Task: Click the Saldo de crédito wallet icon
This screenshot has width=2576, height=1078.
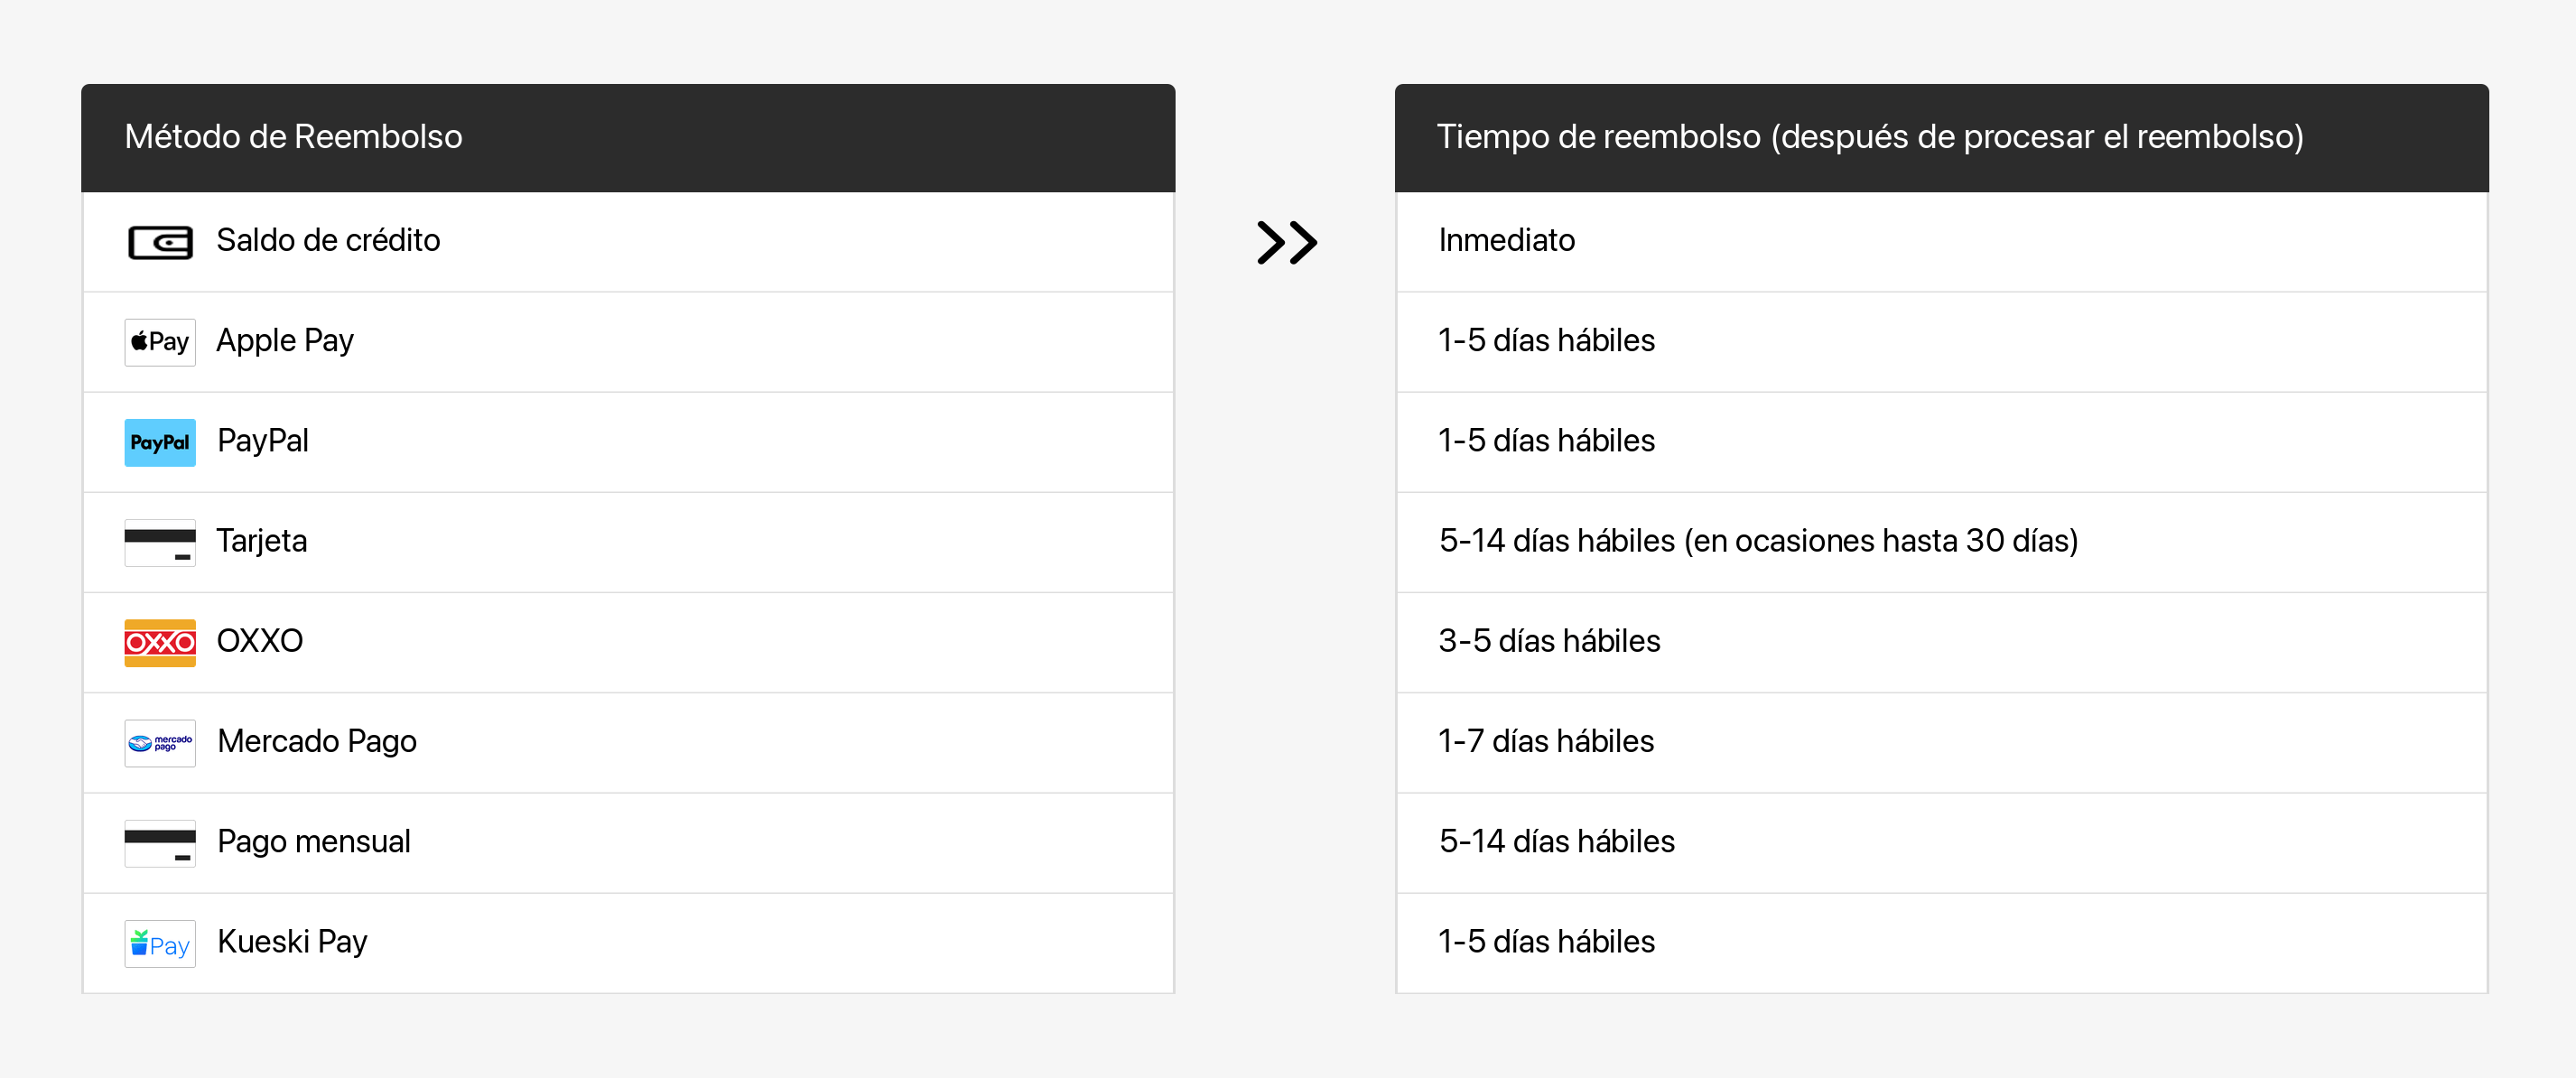Action: (160, 242)
